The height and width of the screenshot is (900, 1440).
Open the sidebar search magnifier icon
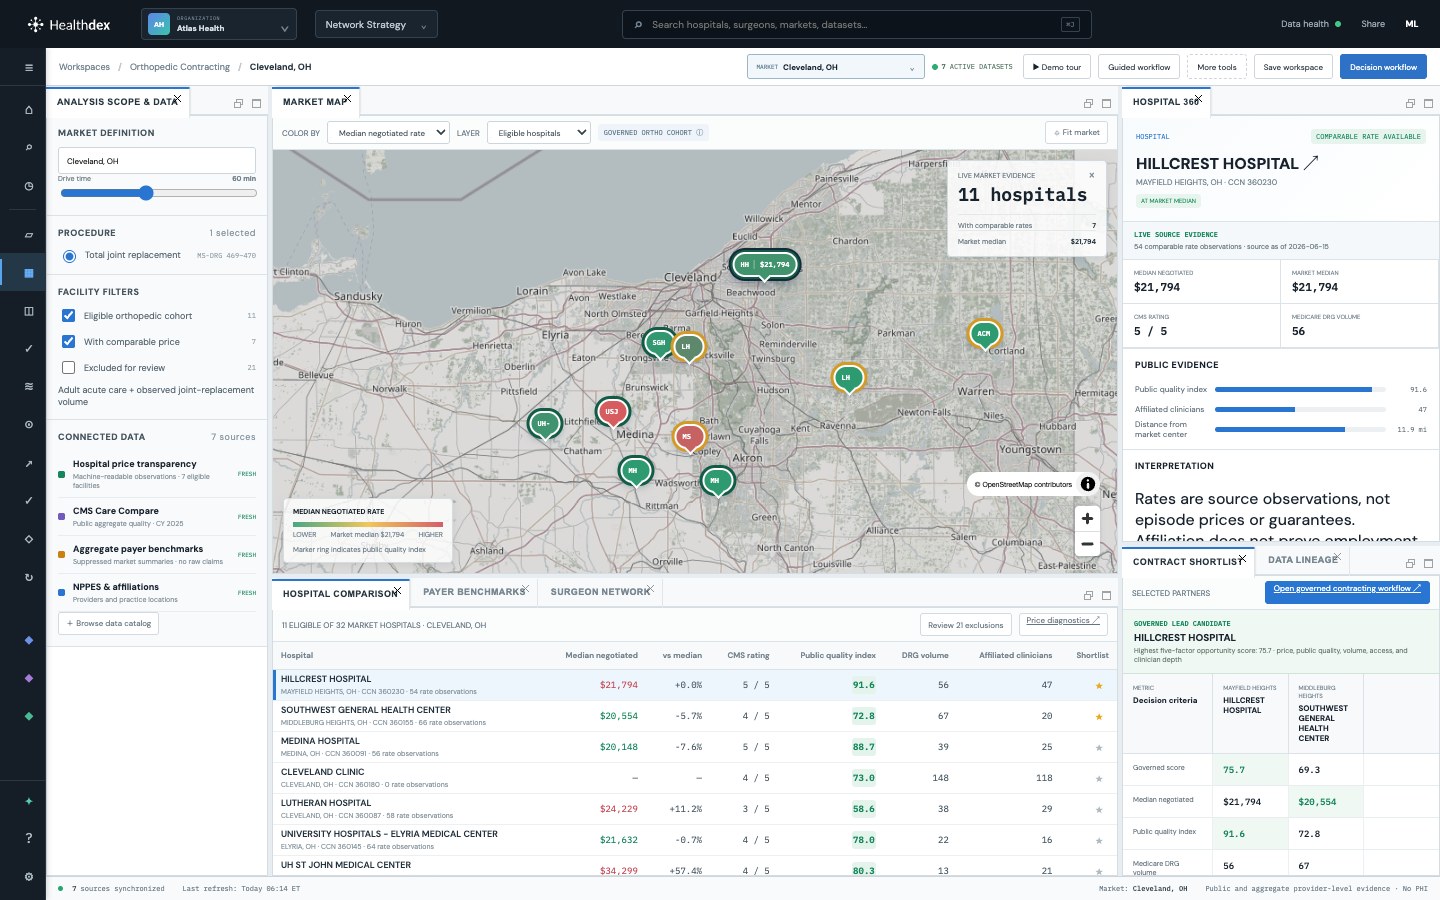click(29, 148)
